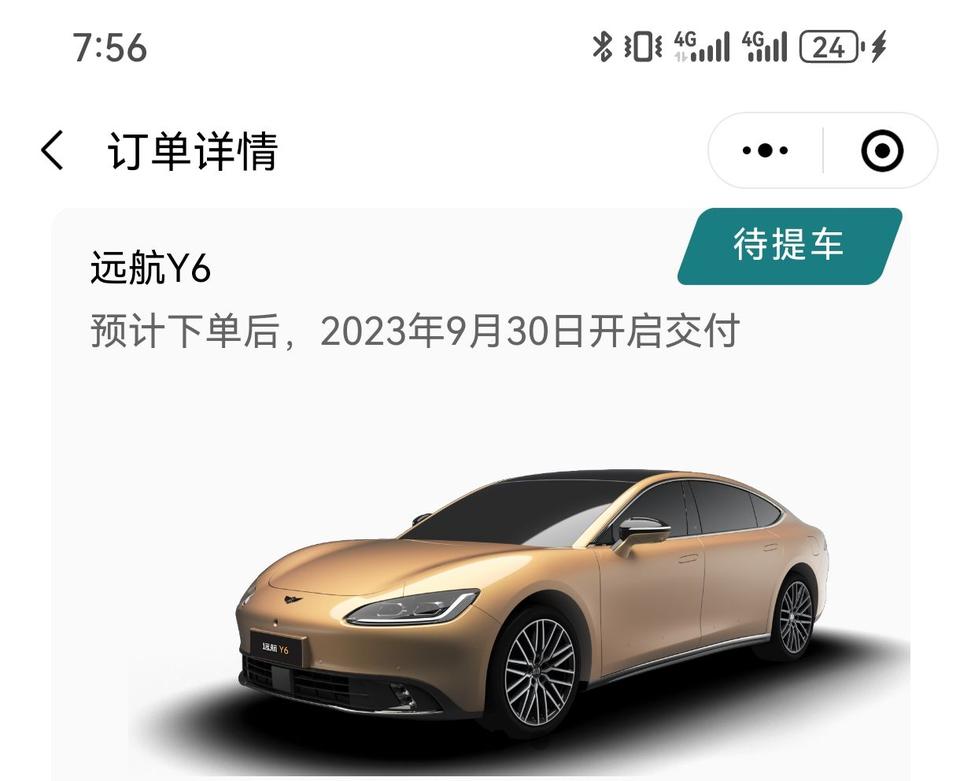Tap the 7:56 clock display
This screenshot has width=960, height=781.
(x=110, y=47)
